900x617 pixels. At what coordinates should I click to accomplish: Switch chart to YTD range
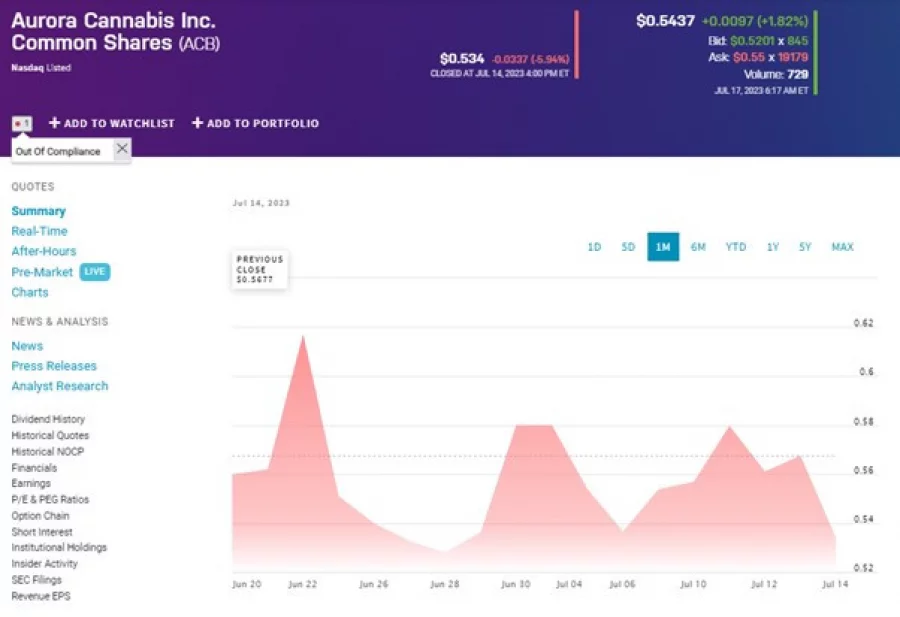pyautogui.click(x=735, y=247)
